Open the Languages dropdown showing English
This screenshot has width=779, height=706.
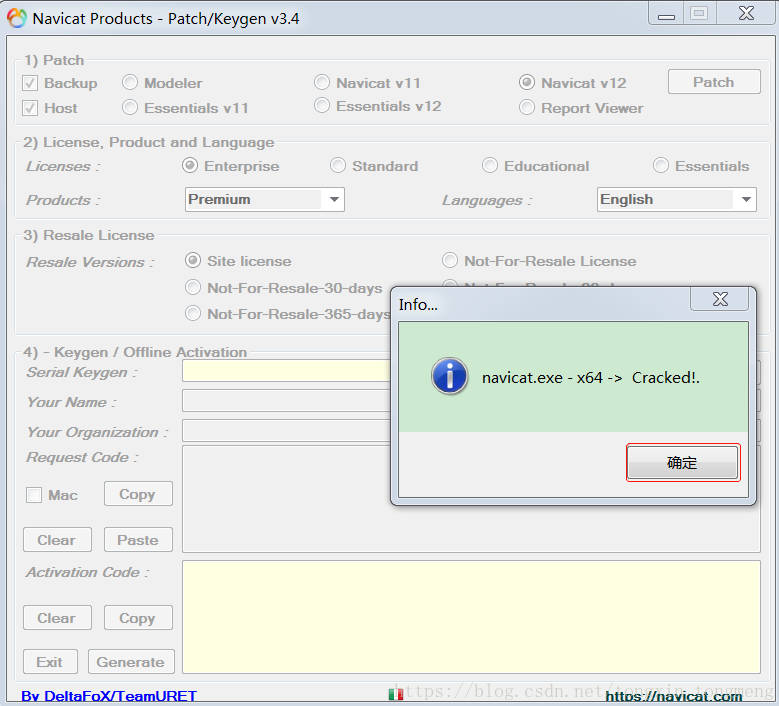coord(677,199)
